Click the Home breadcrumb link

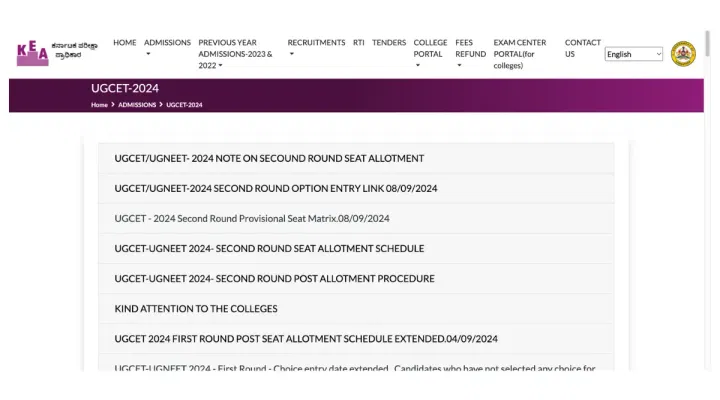(99, 105)
